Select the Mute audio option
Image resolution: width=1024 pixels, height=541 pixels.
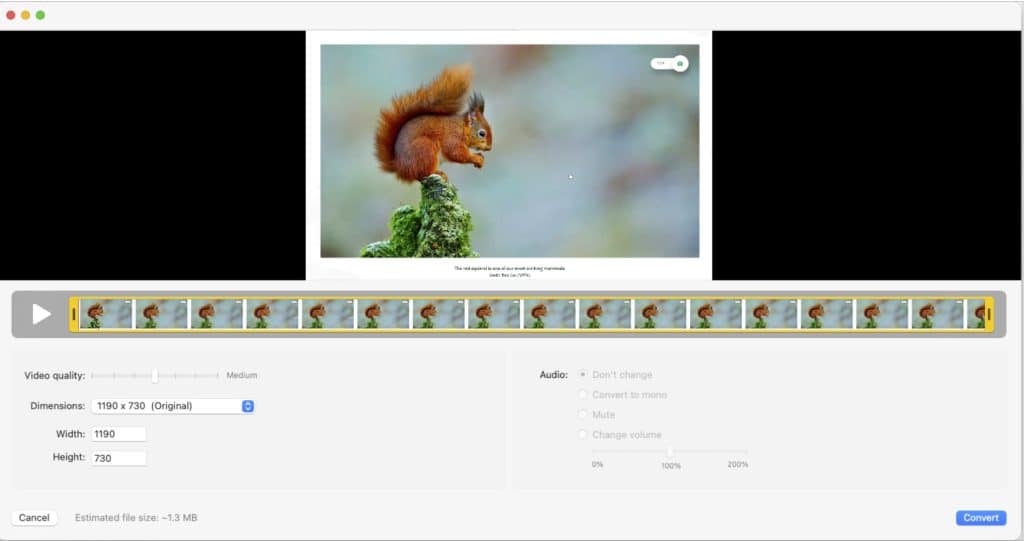pyautogui.click(x=583, y=414)
